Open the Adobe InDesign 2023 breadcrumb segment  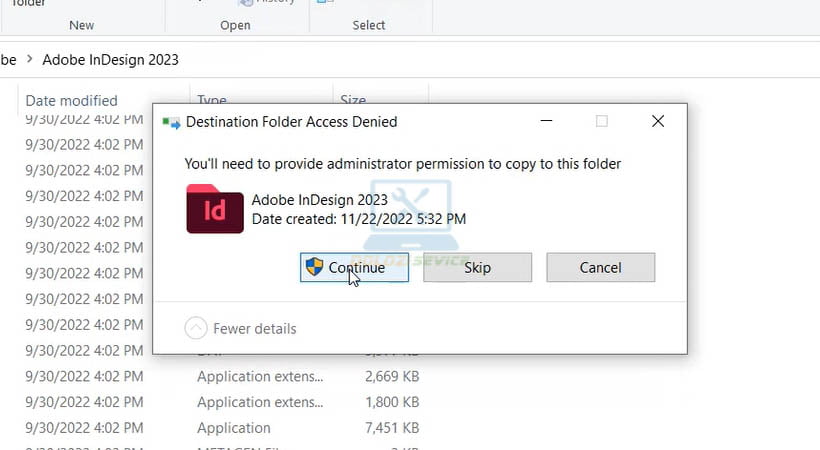[x=110, y=60]
